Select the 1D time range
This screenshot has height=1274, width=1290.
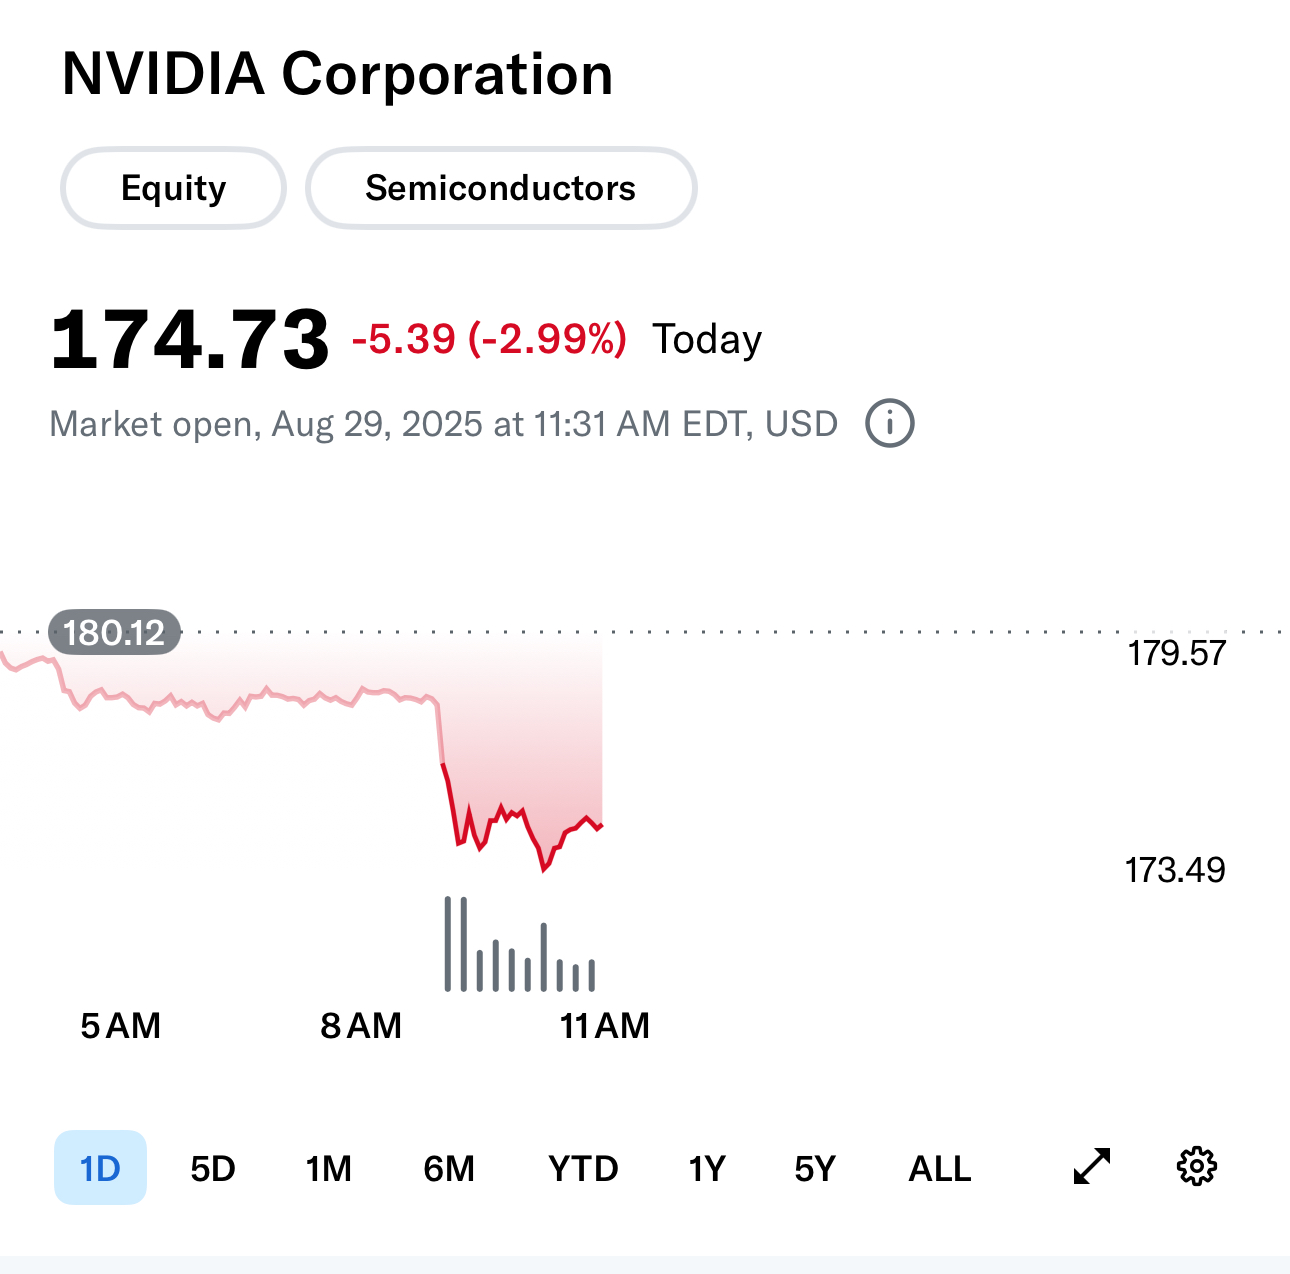pos(100,1168)
